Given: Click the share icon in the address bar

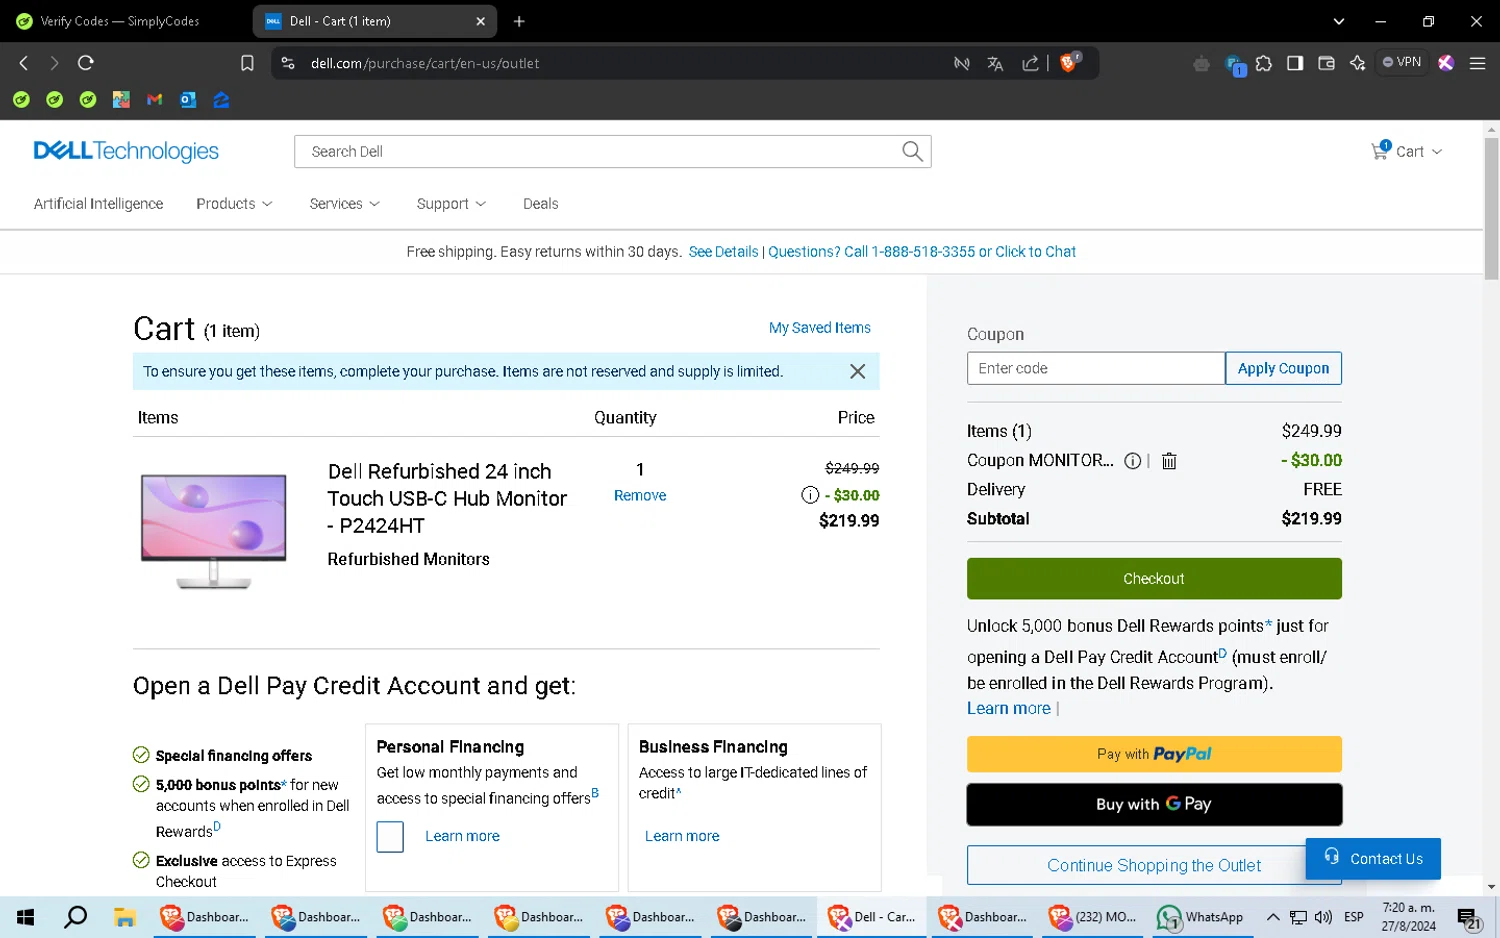Looking at the screenshot, I should pyautogui.click(x=1030, y=63).
